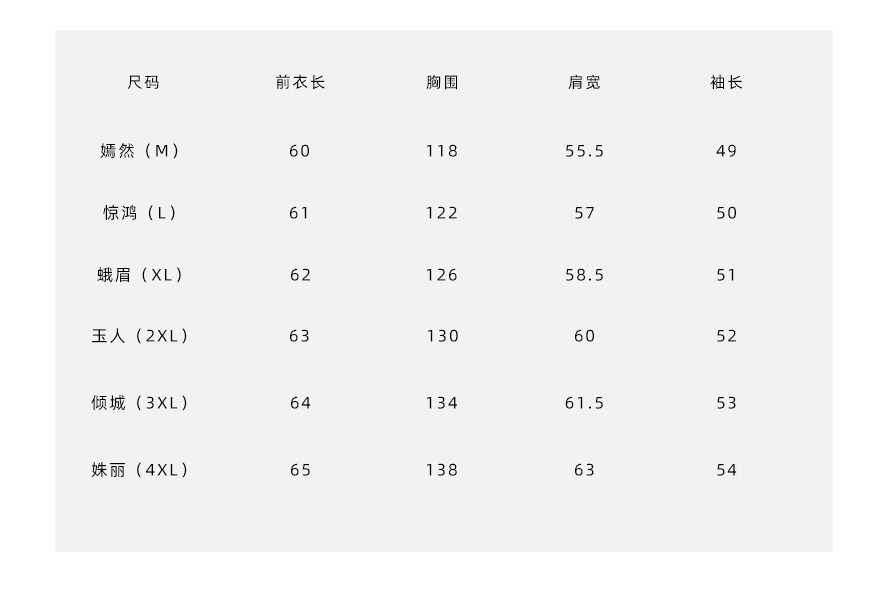888x607 pixels.
Task: Click the 蛾眉（XL）size label
Action: pyautogui.click(x=141, y=275)
